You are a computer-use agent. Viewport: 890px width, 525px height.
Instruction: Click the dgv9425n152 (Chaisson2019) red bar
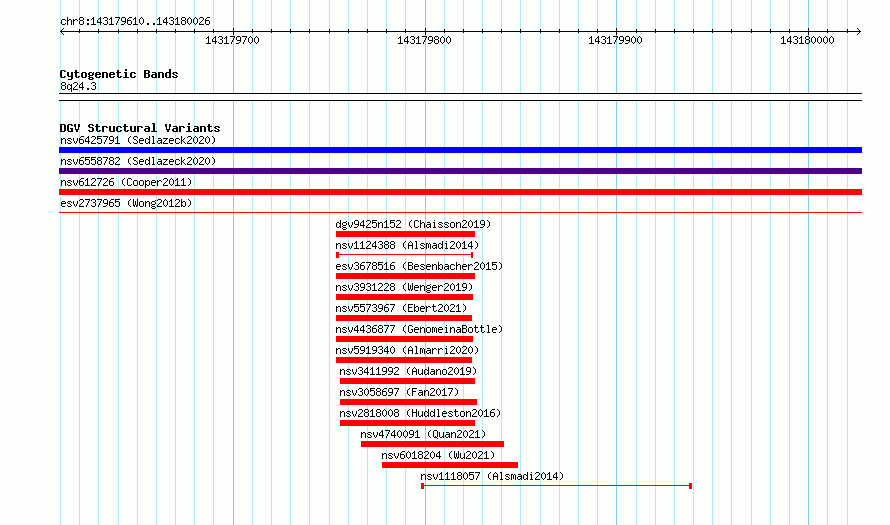pos(405,234)
